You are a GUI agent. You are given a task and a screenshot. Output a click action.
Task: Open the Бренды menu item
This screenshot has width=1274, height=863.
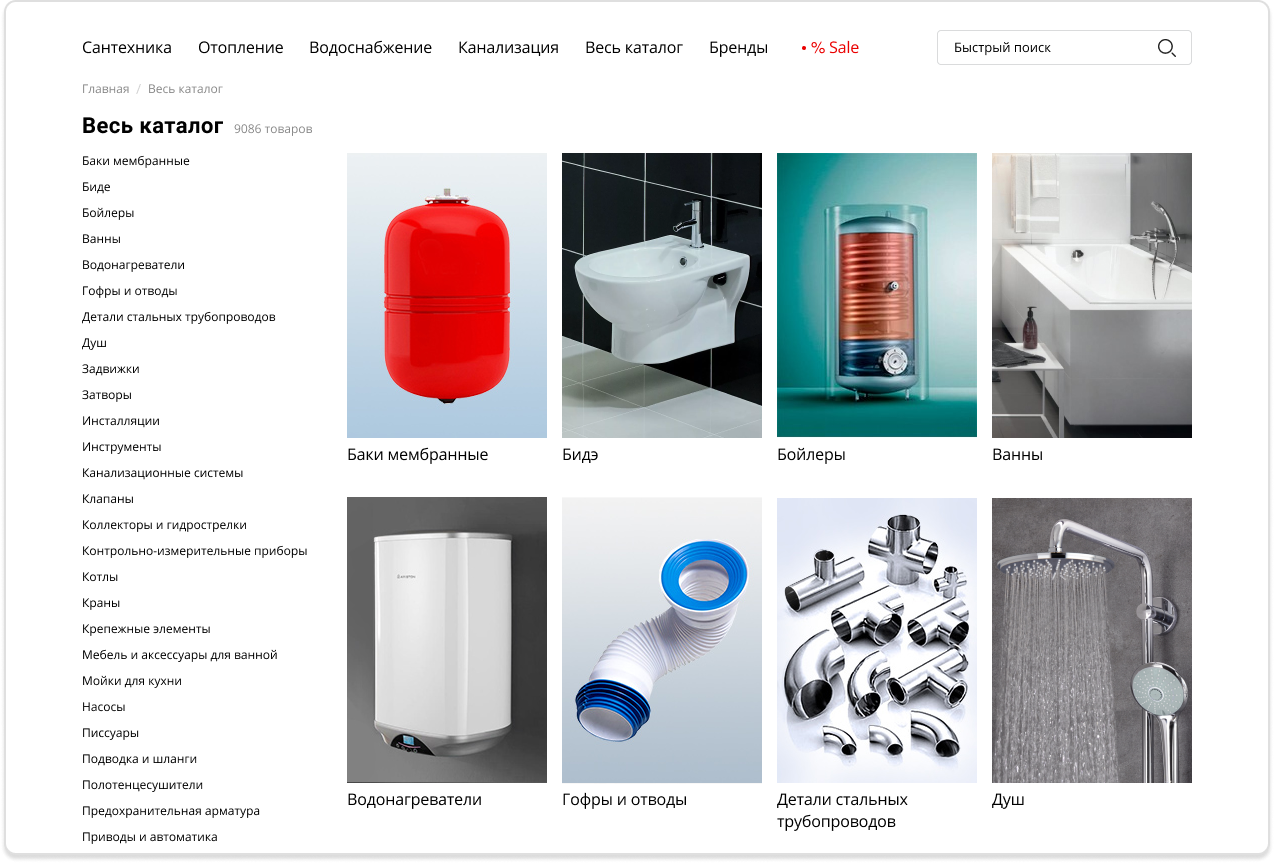click(x=739, y=48)
